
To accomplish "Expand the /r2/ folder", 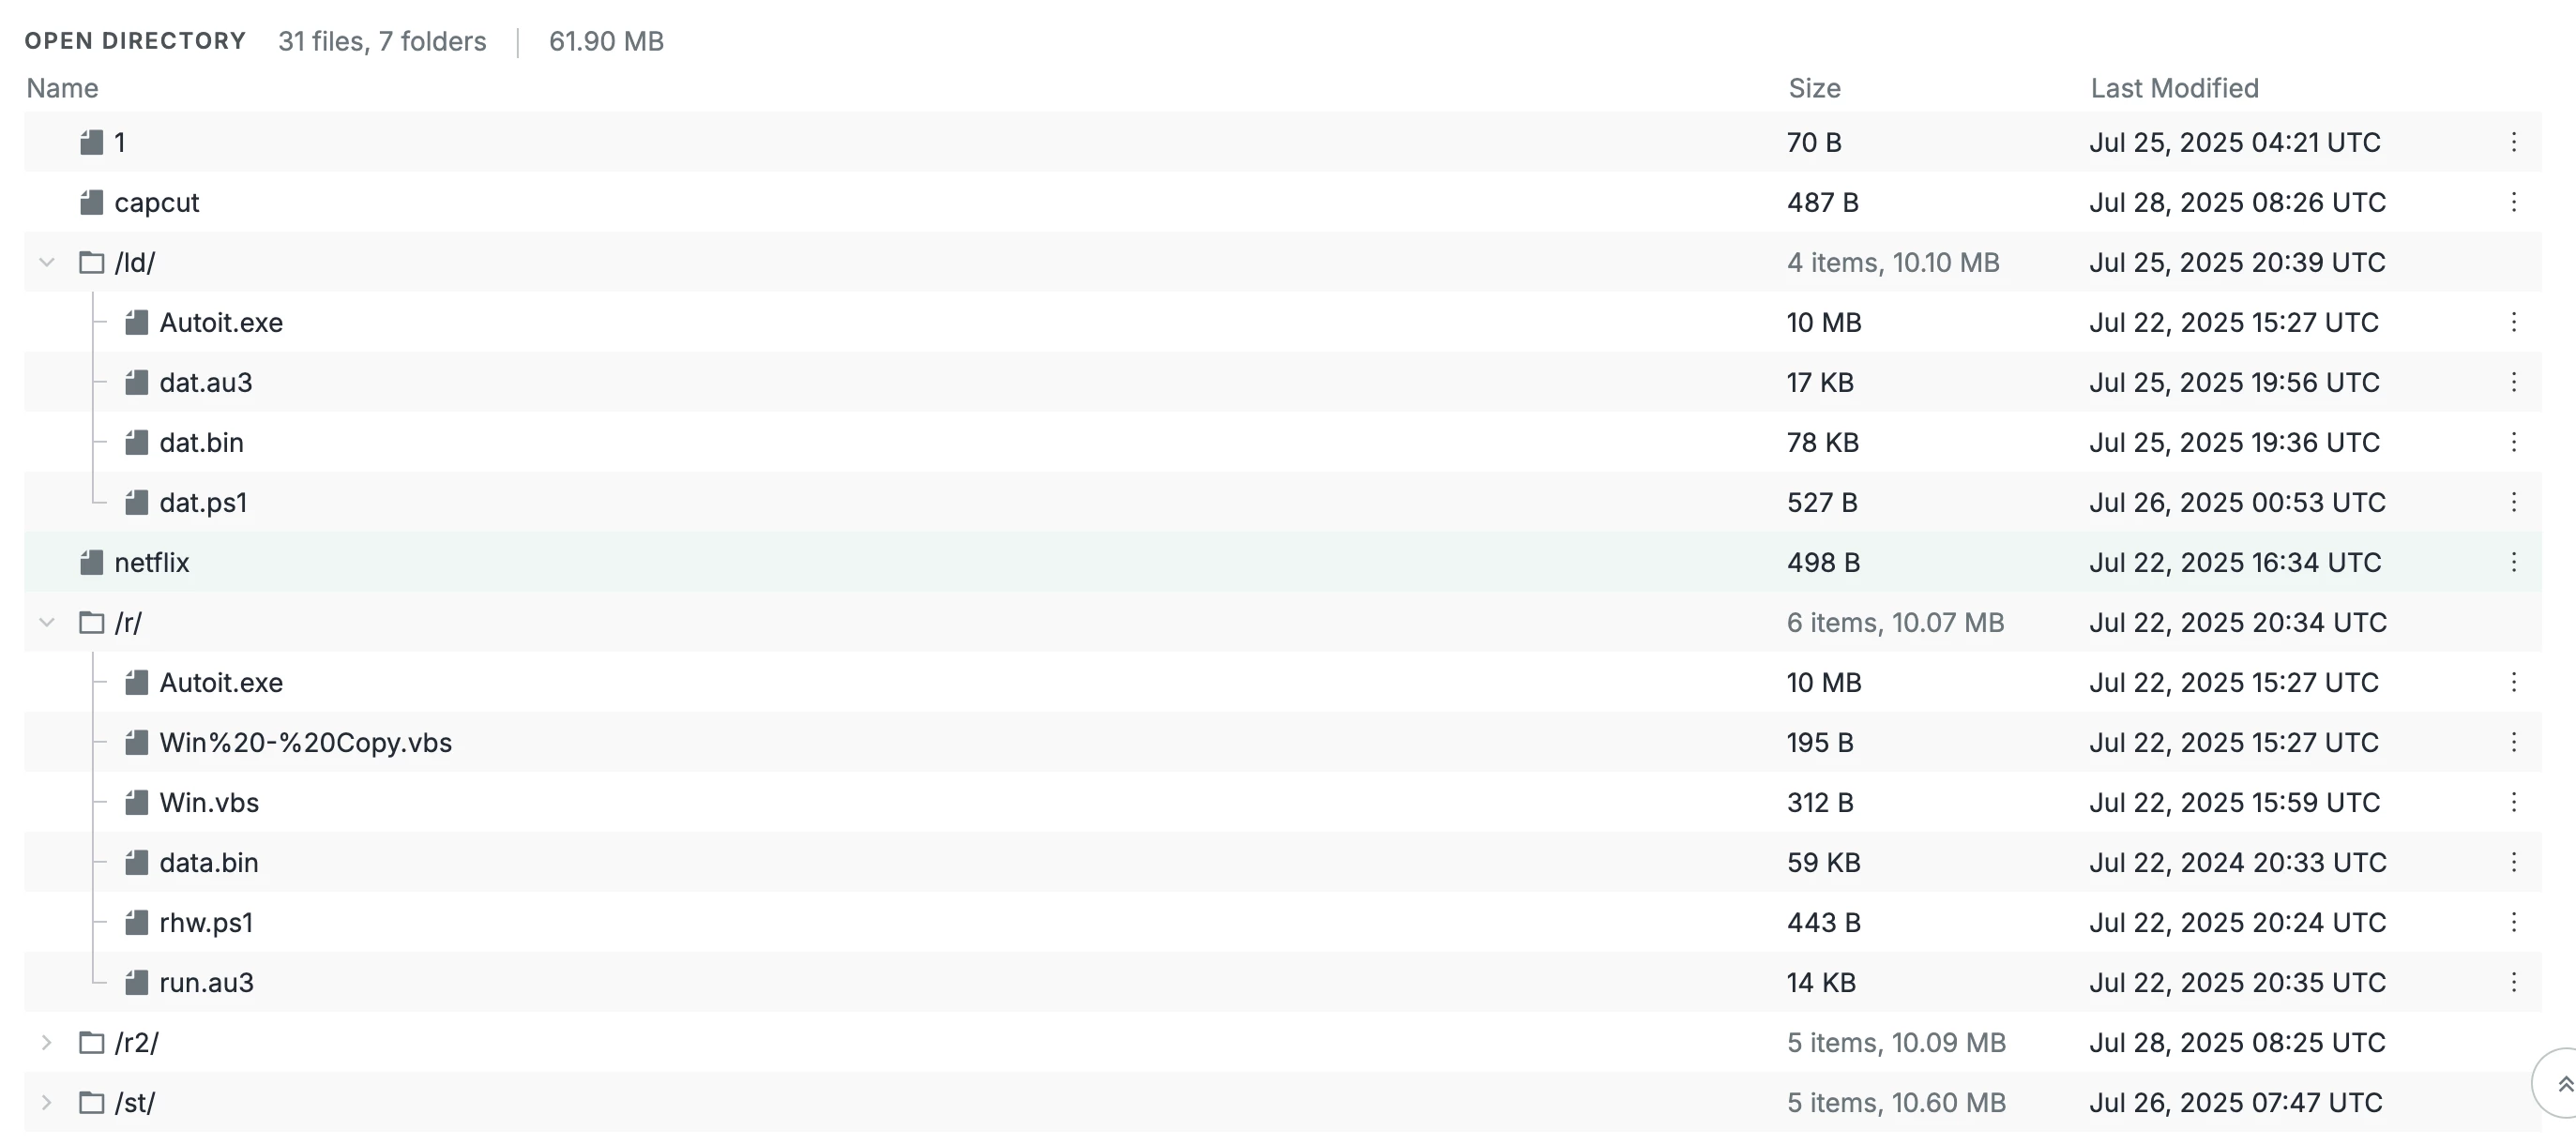I will [x=46, y=1042].
